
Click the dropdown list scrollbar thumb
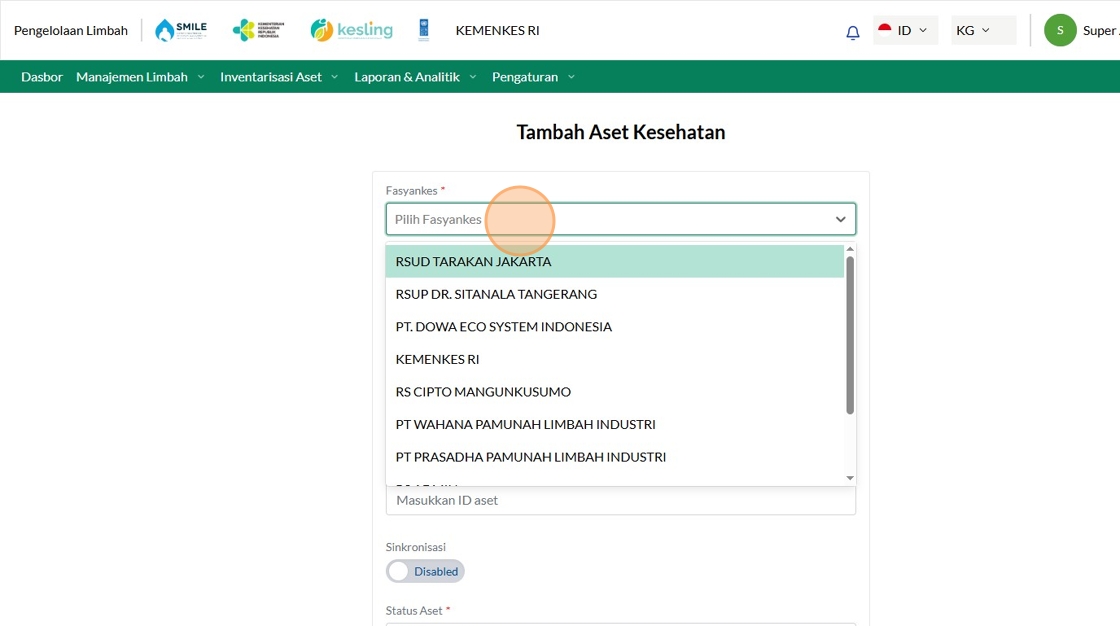(x=850, y=334)
